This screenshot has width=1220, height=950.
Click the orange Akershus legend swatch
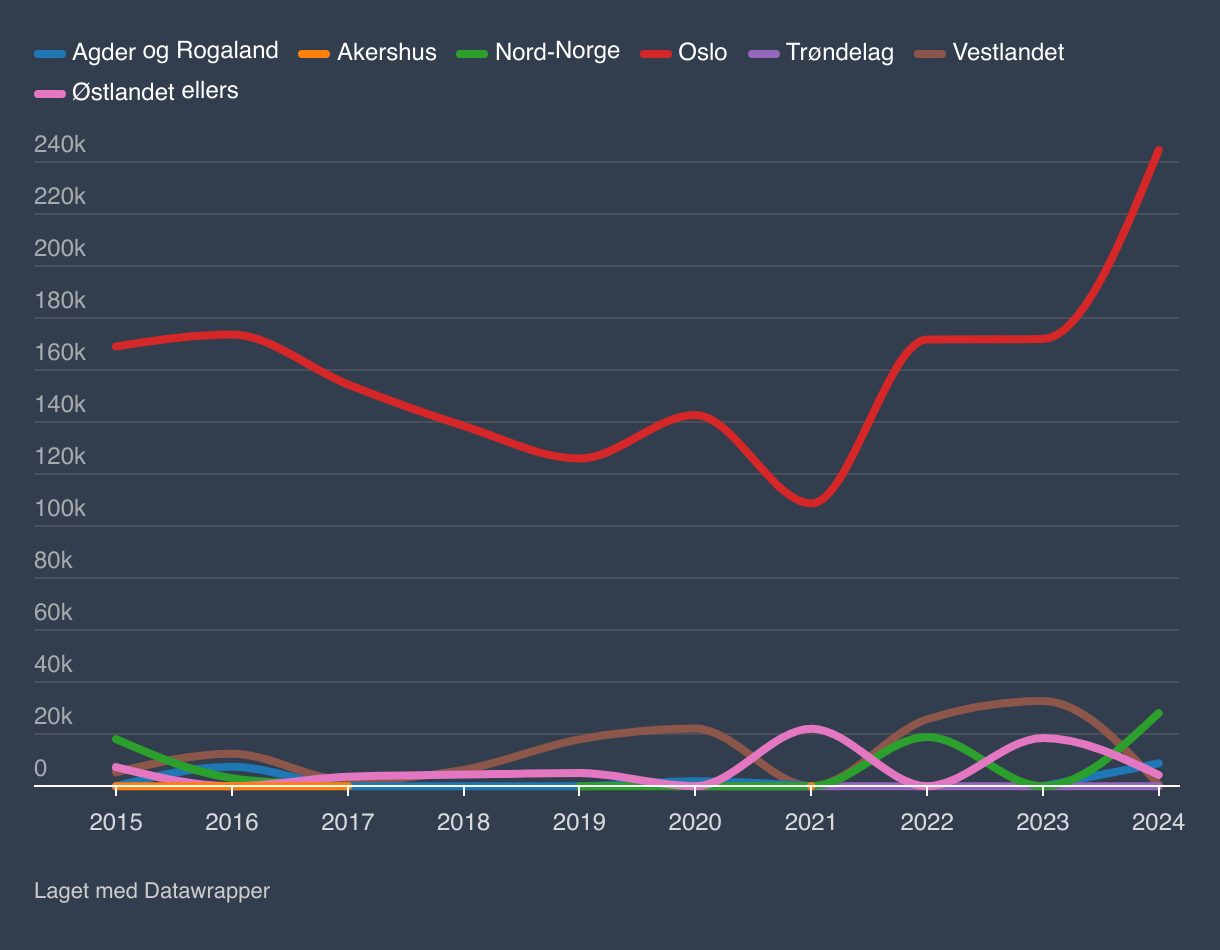coord(314,53)
